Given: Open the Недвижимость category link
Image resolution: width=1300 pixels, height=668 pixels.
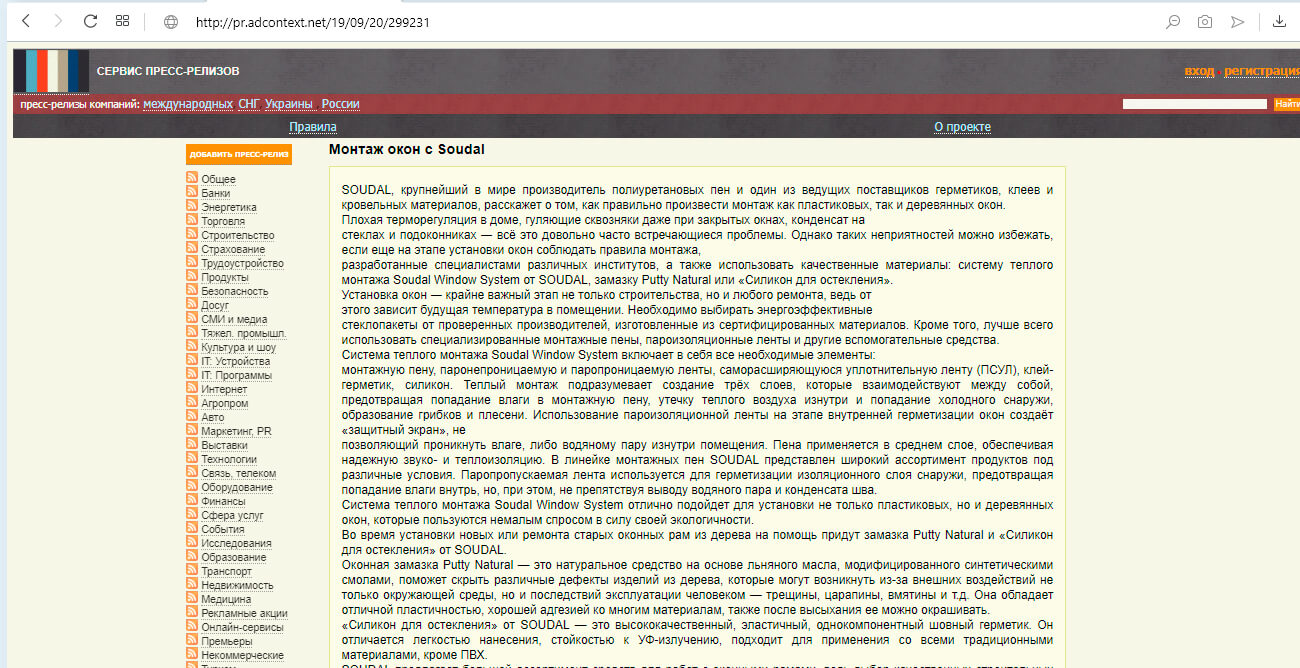Looking at the screenshot, I should 237,586.
